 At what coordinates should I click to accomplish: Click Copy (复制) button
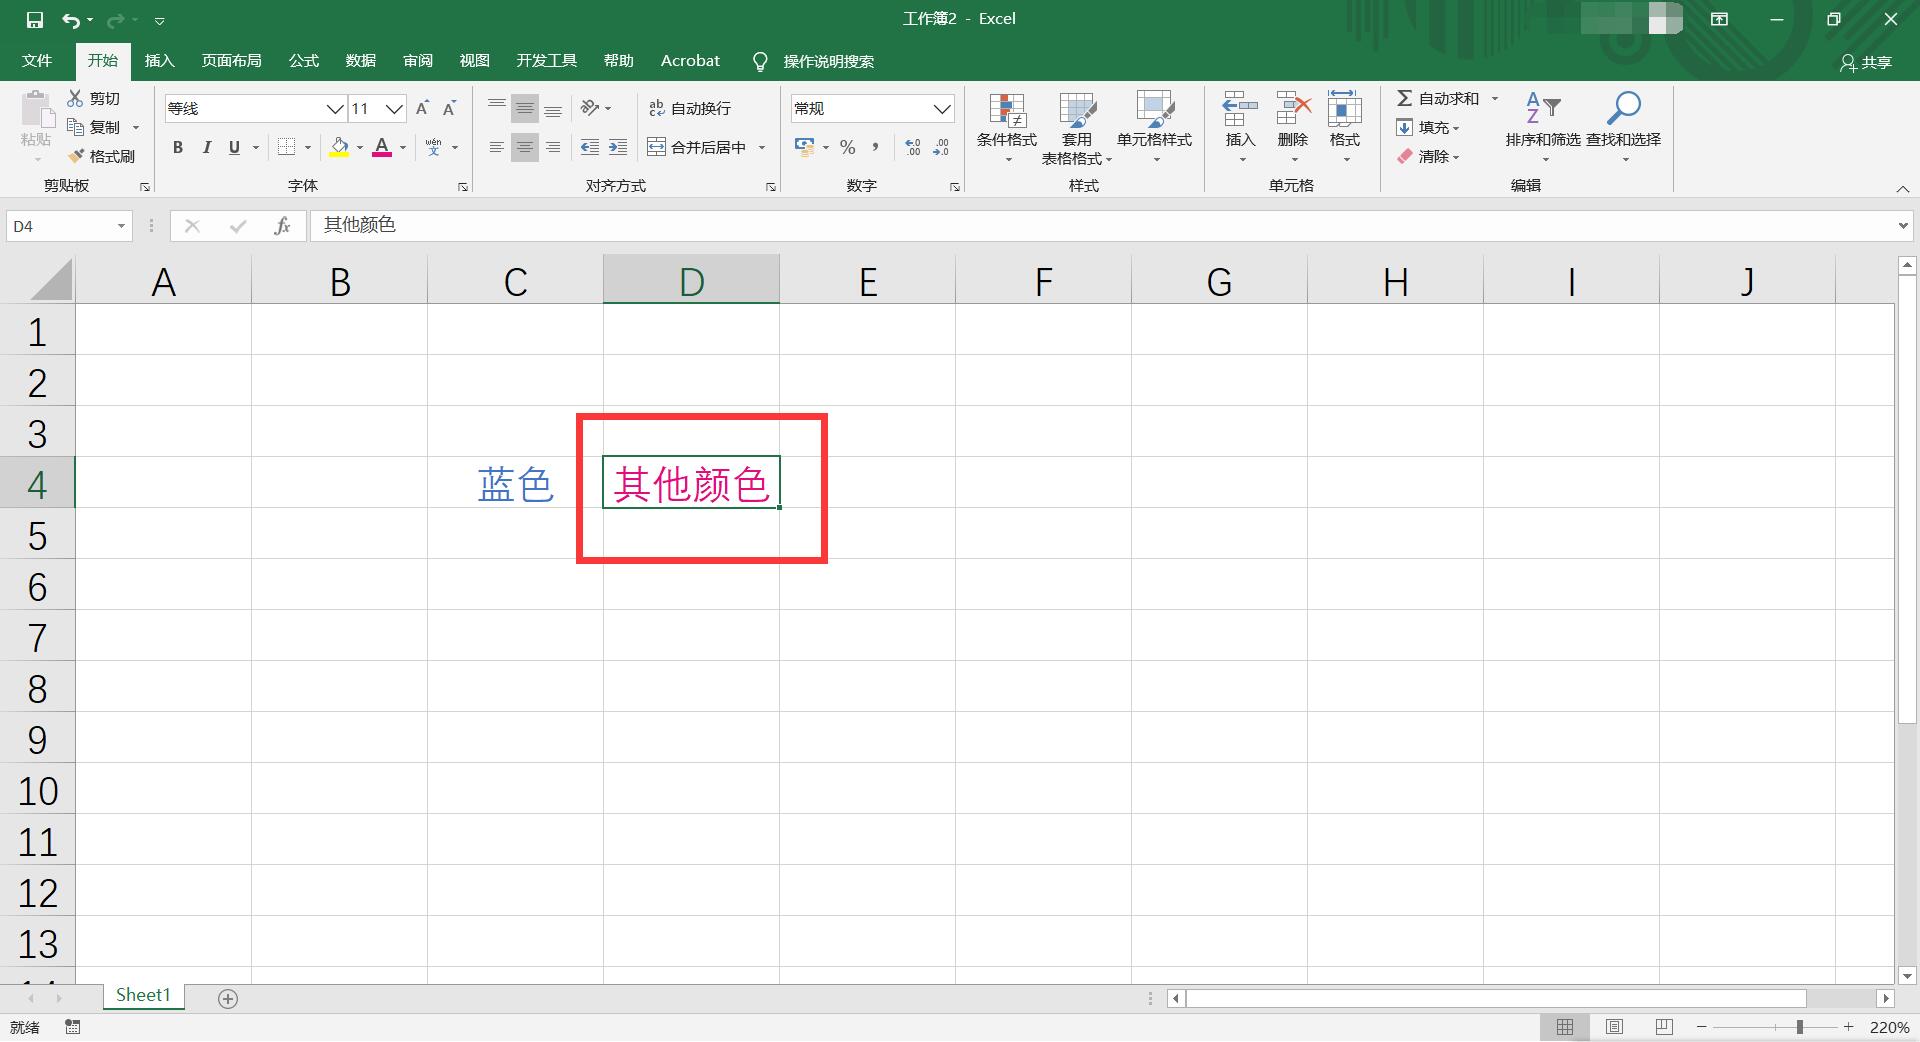pos(96,127)
